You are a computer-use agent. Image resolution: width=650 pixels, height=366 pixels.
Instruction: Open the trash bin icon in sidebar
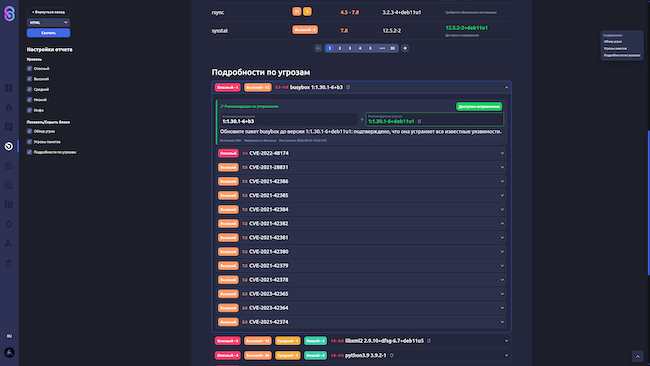(x=9, y=263)
